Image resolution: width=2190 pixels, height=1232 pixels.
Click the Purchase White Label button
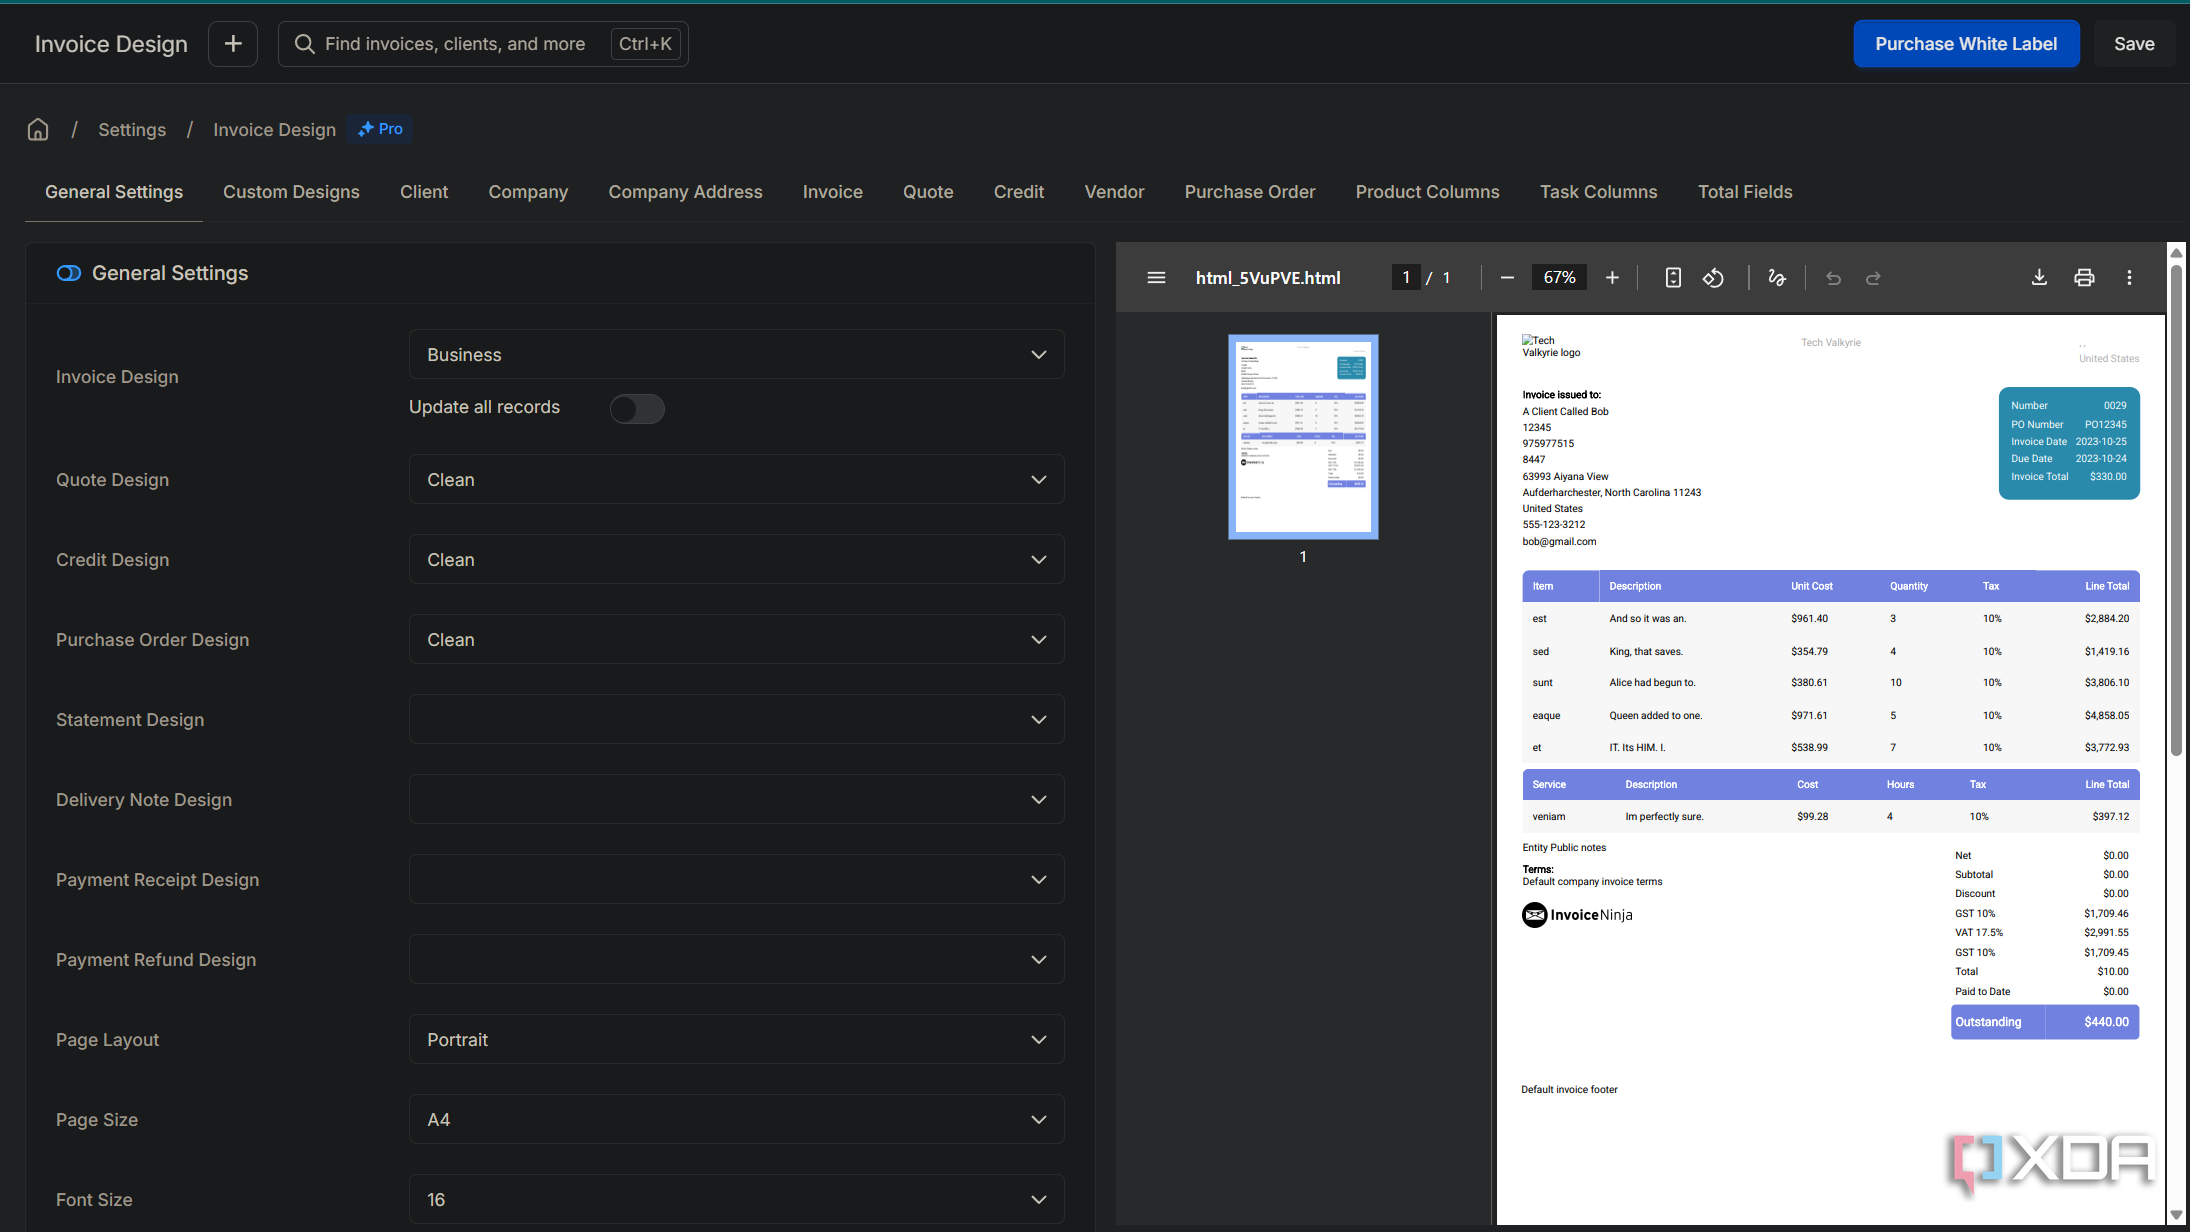tap(1966, 44)
